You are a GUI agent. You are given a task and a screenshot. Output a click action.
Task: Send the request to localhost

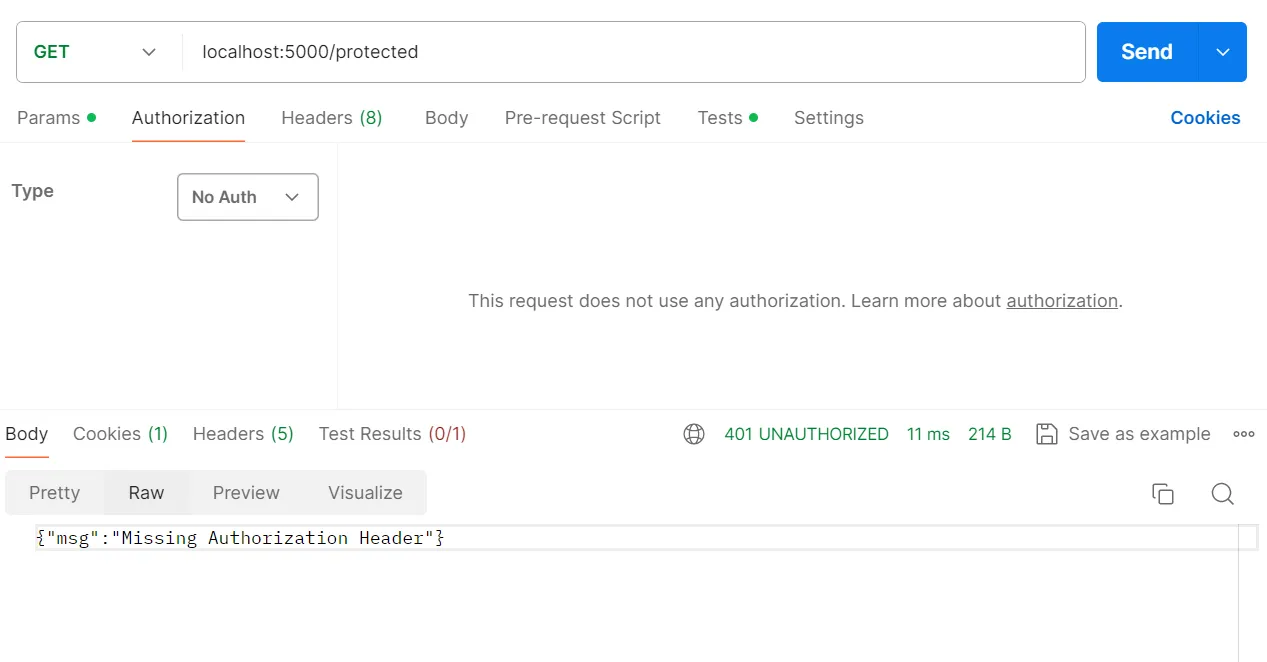(x=1145, y=51)
